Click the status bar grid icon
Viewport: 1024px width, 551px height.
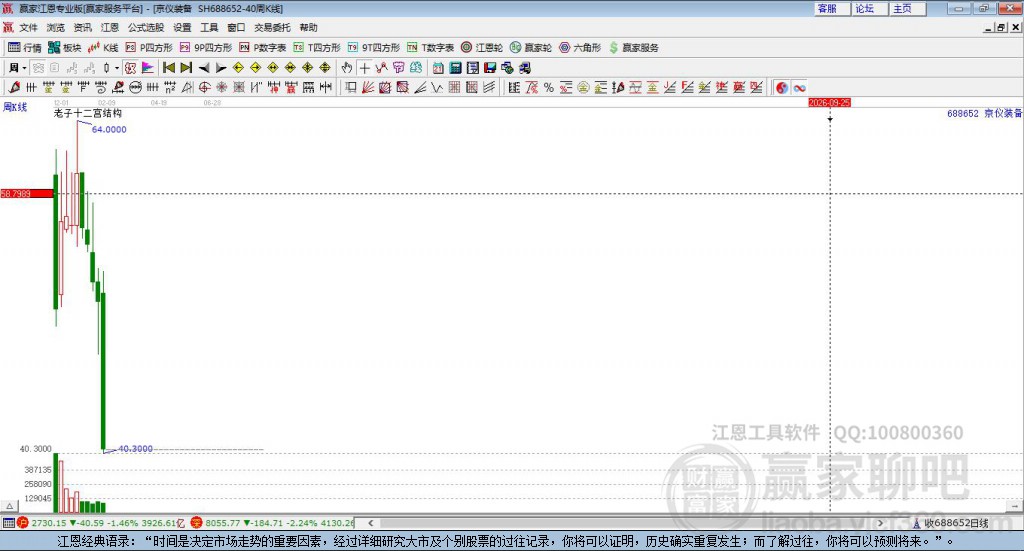tap(8, 523)
